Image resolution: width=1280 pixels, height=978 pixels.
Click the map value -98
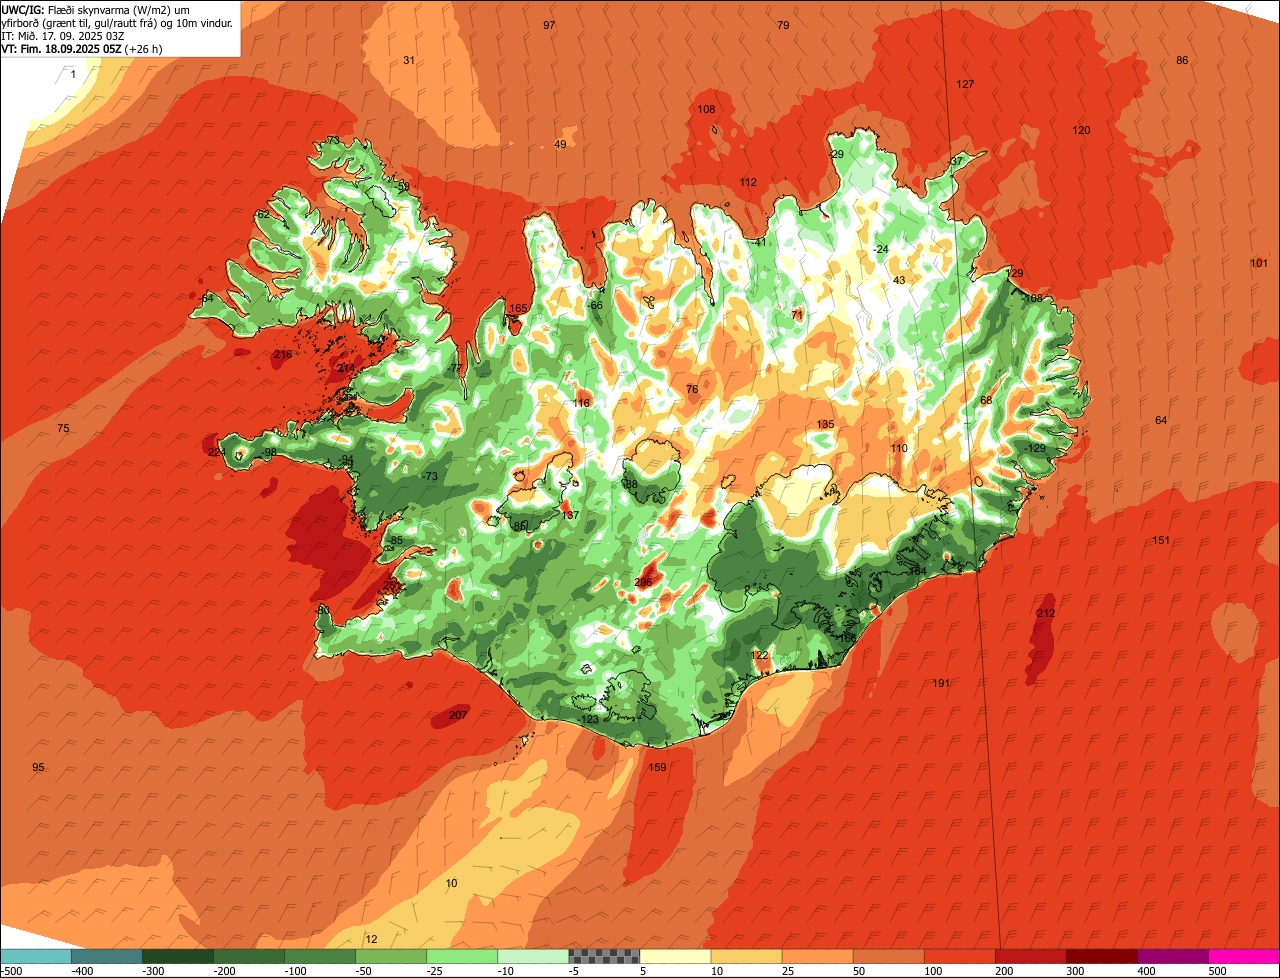[268, 452]
